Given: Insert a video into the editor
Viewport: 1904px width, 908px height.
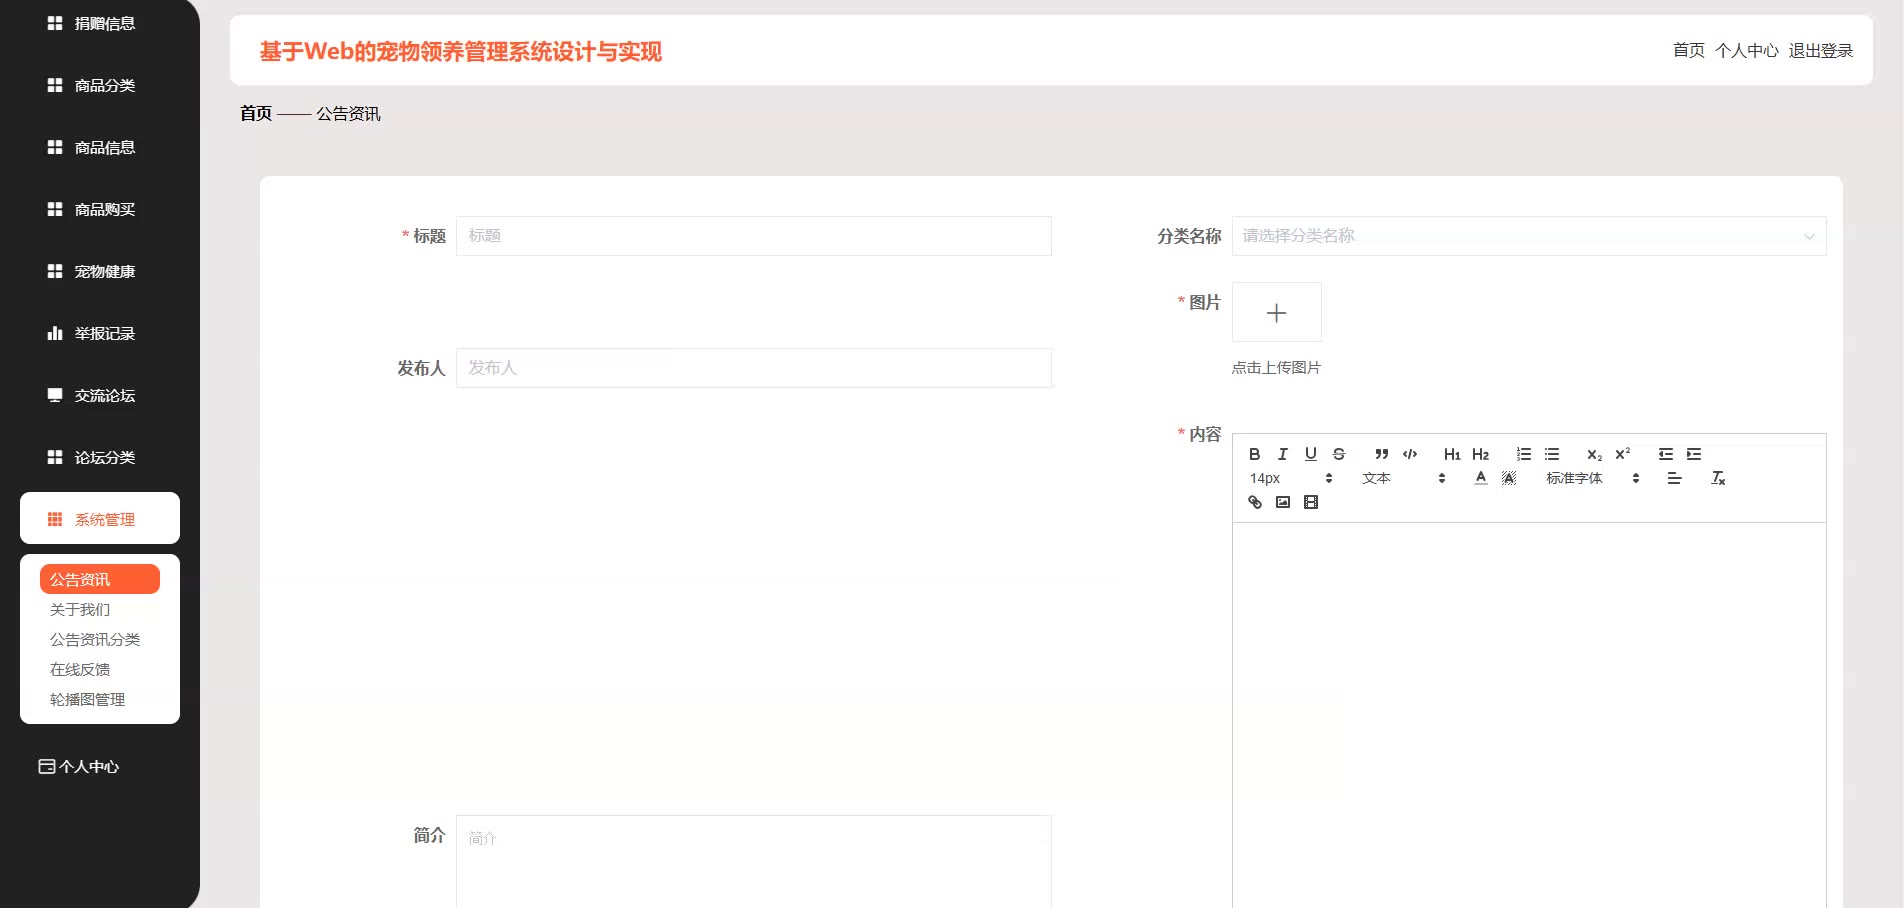Looking at the screenshot, I should (x=1310, y=502).
